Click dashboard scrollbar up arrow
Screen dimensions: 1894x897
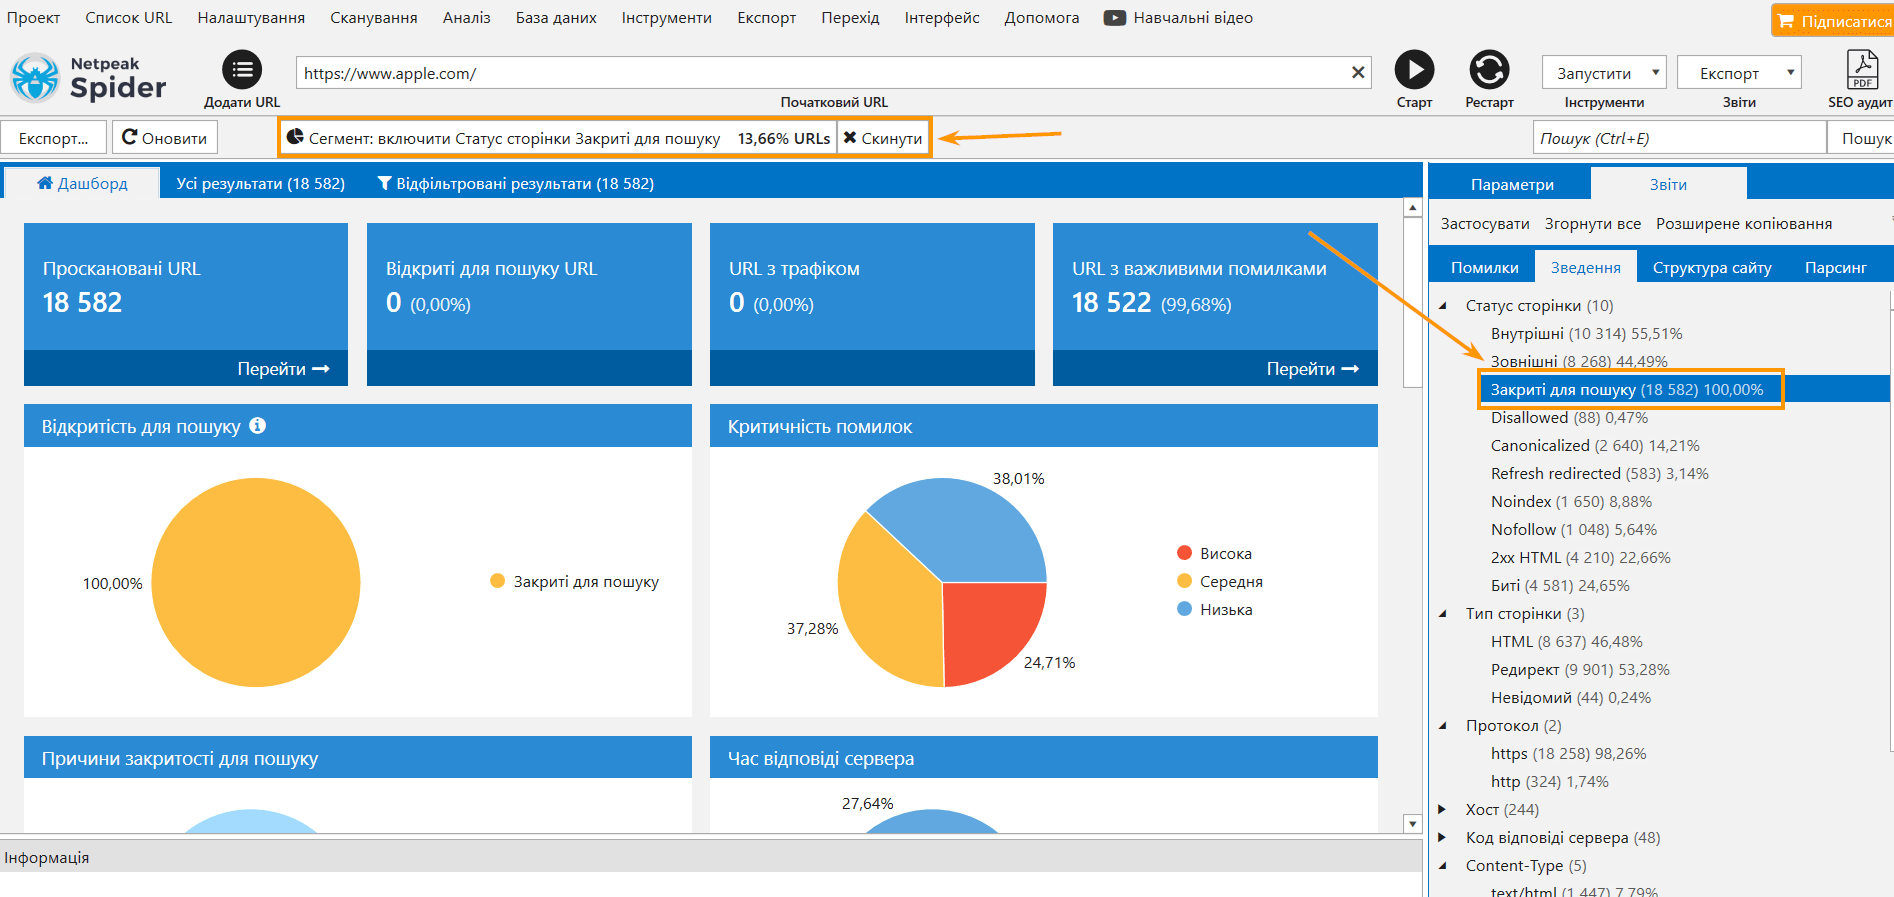pyautogui.click(x=1413, y=207)
